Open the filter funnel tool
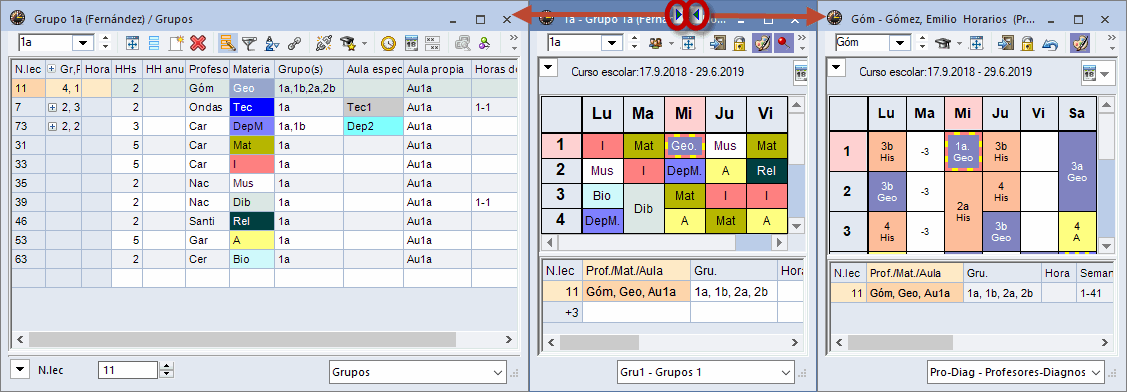This screenshot has height=392, width=1127. [x=249, y=43]
